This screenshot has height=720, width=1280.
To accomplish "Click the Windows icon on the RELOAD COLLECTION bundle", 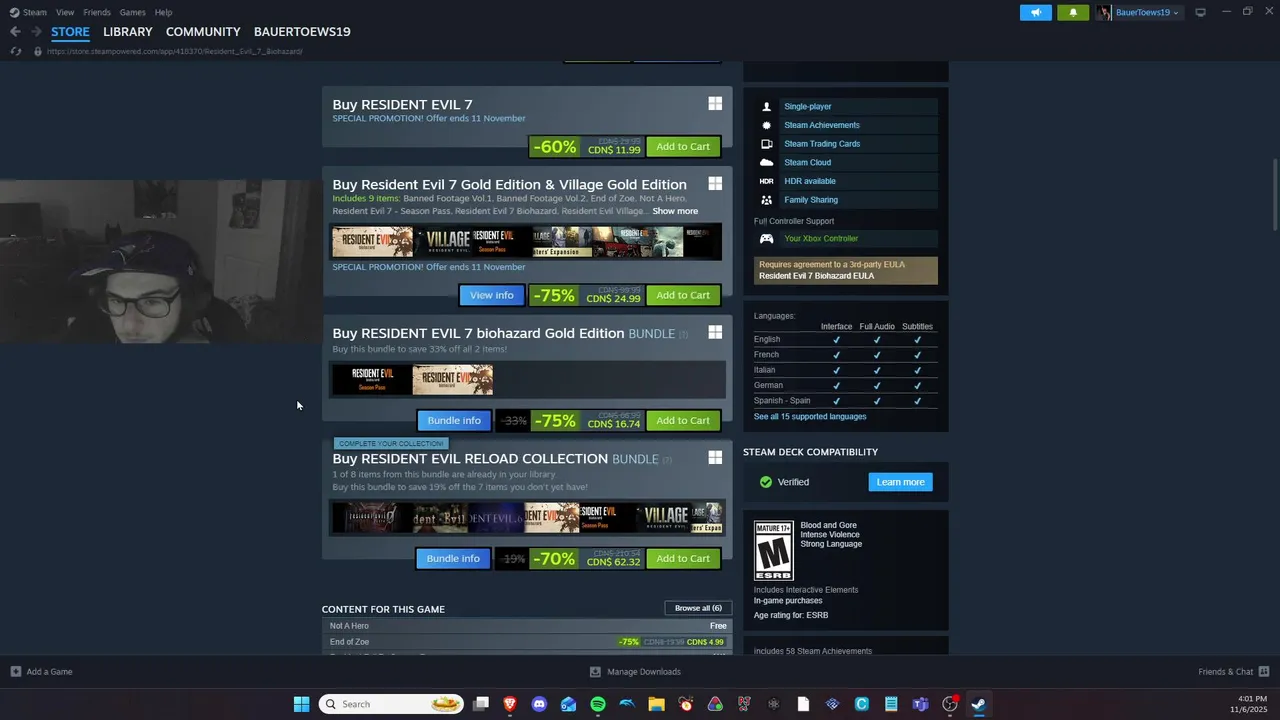I will (715, 457).
